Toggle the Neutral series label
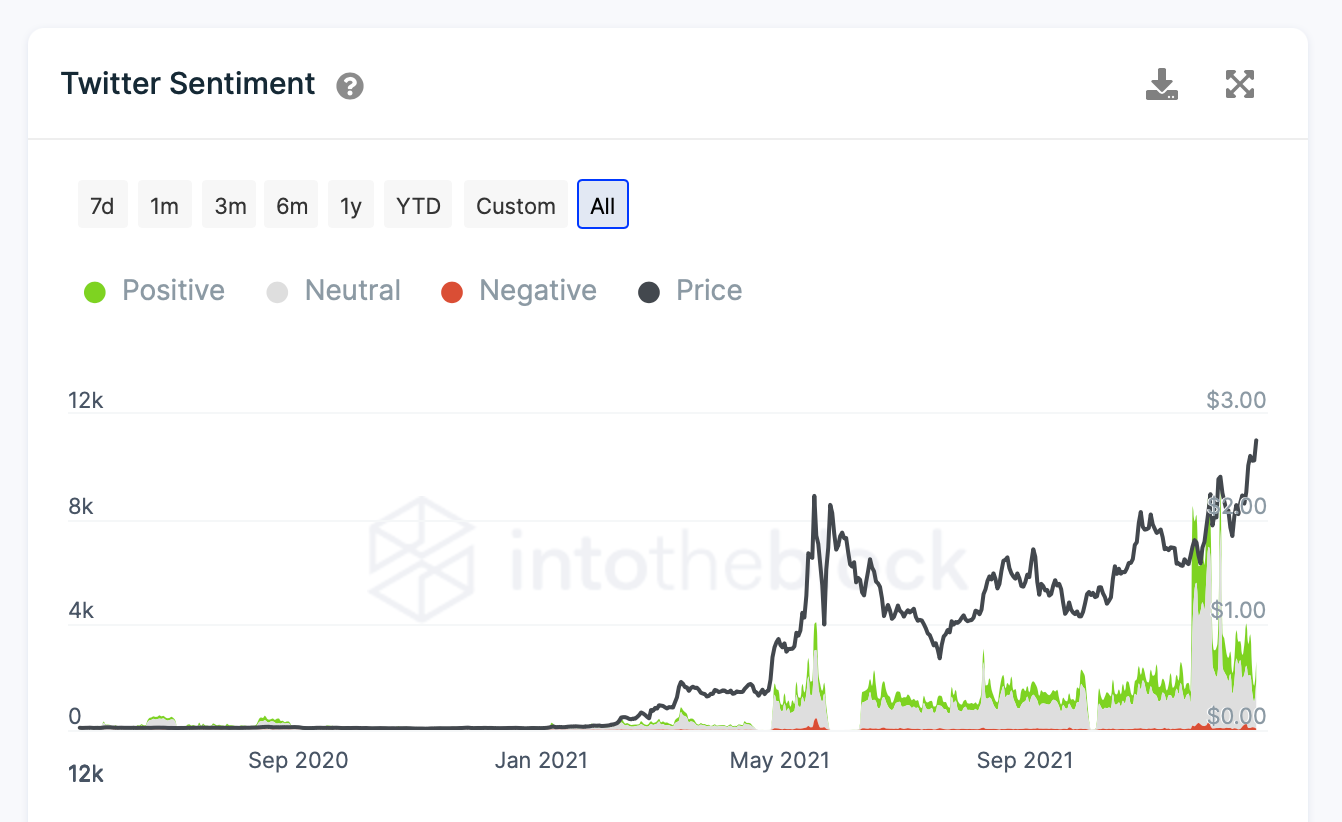The height and width of the screenshot is (822, 1342). click(352, 291)
